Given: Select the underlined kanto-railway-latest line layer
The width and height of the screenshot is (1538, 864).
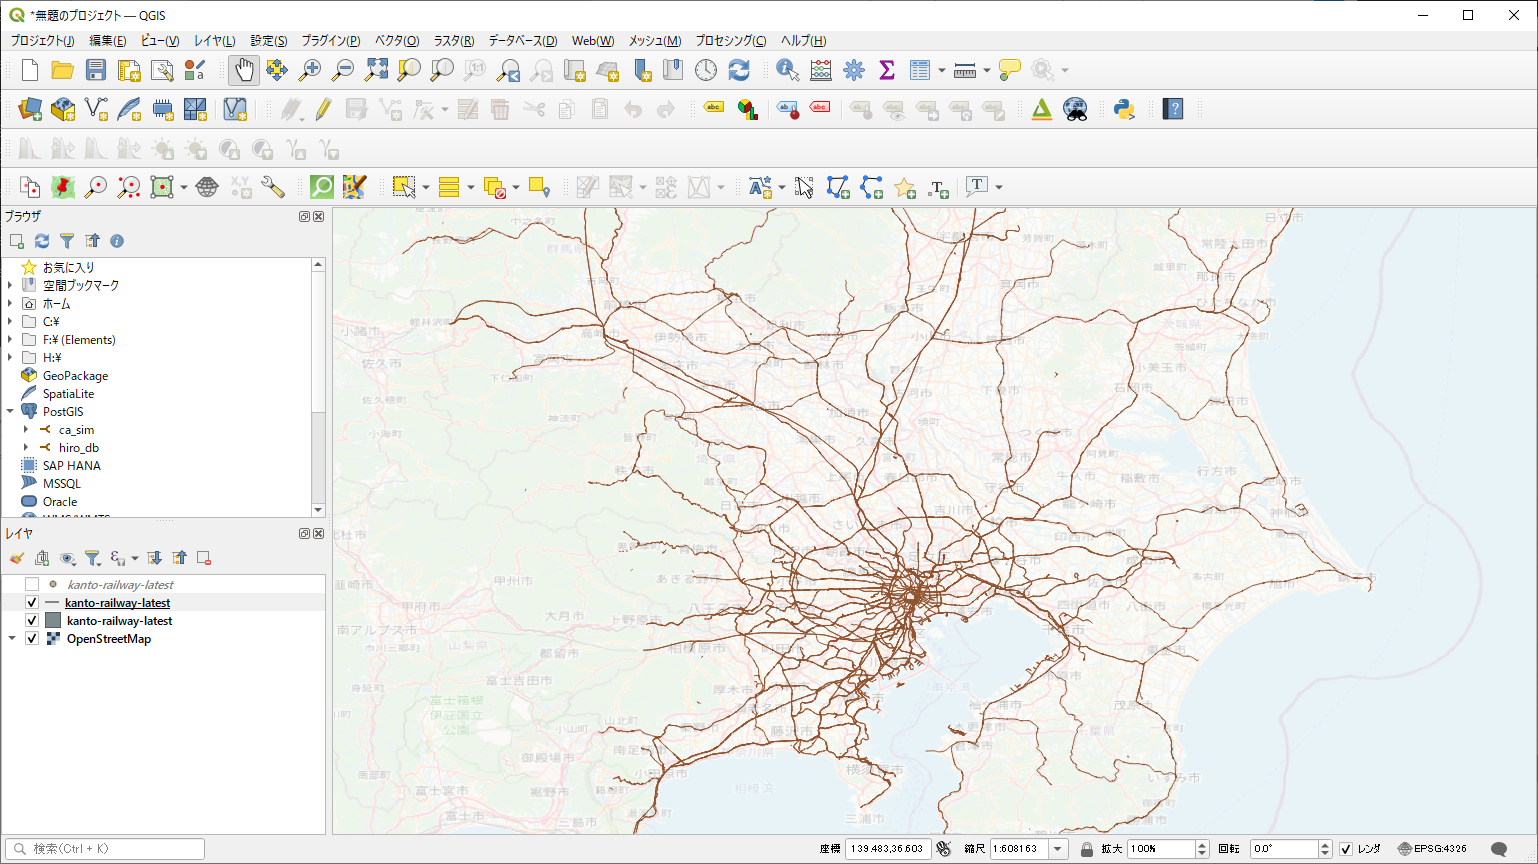Looking at the screenshot, I should (118, 603).
